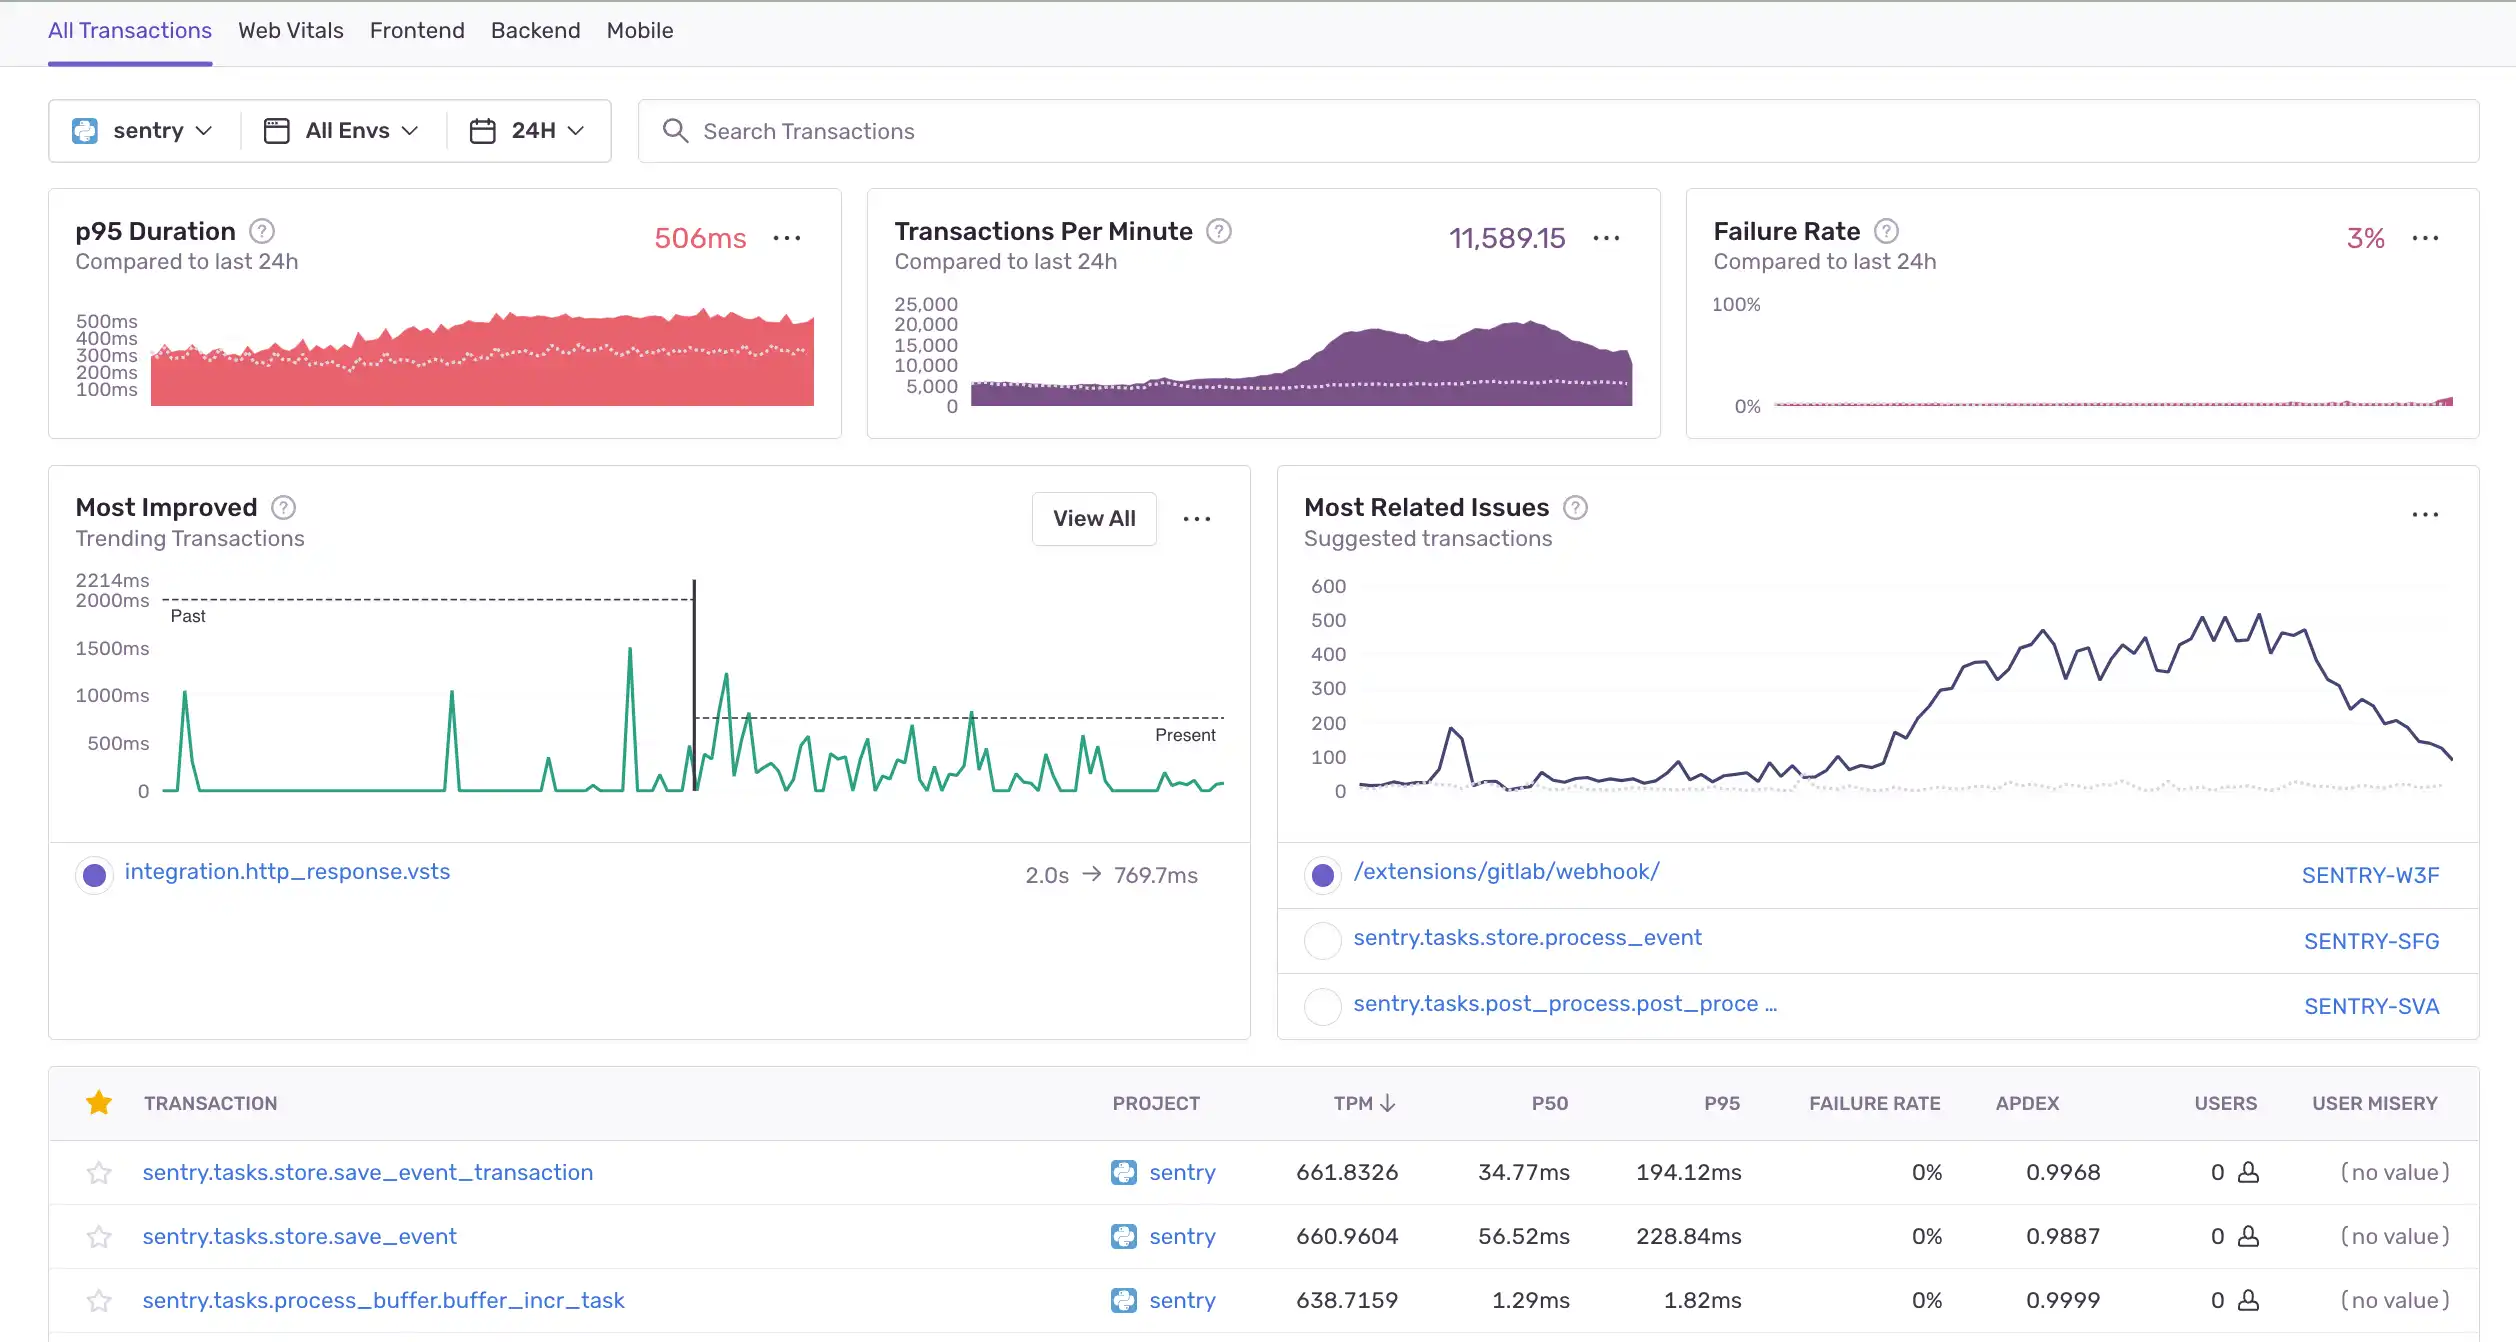Select sentry.tasks.store.process_event radio button
The width and height of the screenshot is (2516, 1342).
pyautogui.click(x=1323, y=941)
